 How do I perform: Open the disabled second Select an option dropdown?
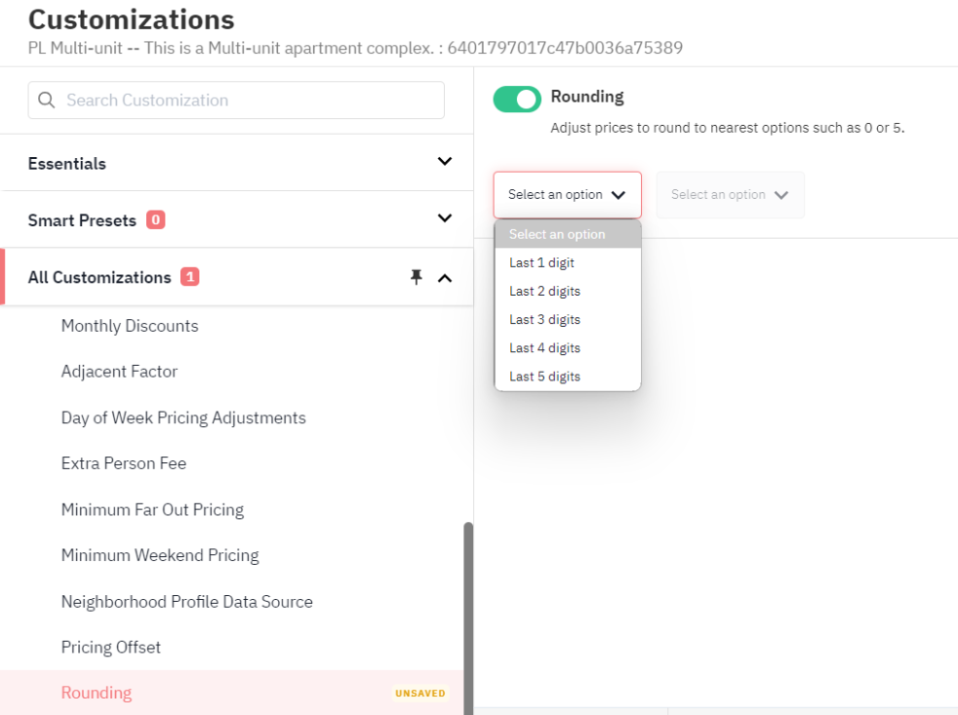[x=730, y=195]
